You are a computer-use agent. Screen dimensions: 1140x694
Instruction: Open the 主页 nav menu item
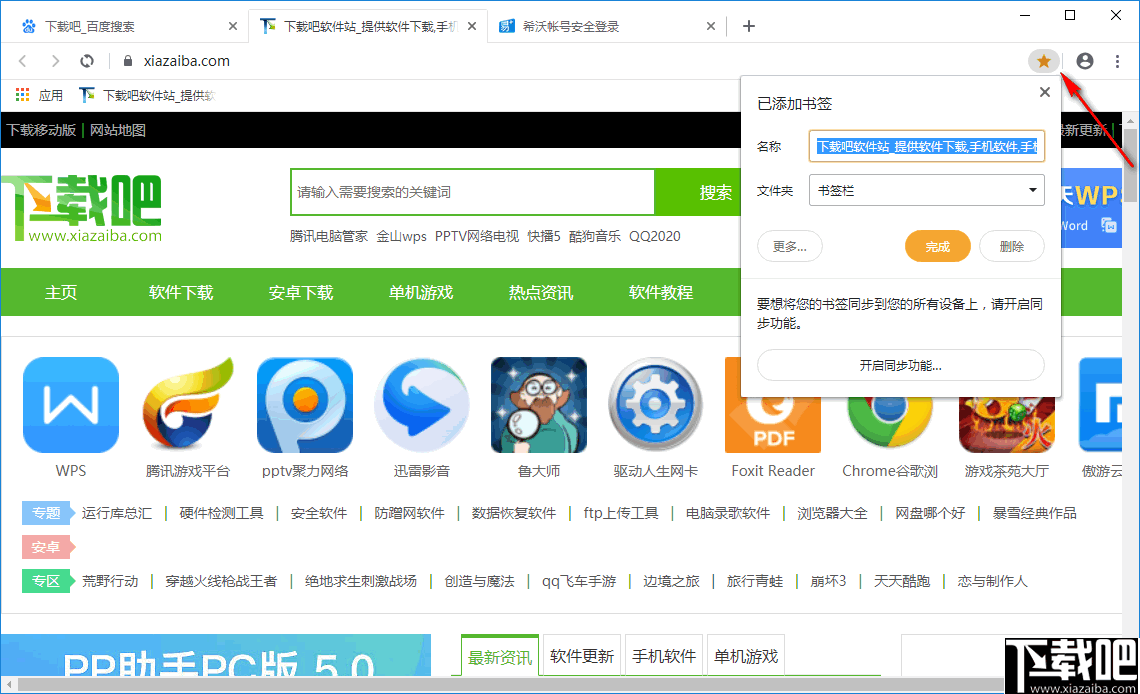click(x=61, y=292)
